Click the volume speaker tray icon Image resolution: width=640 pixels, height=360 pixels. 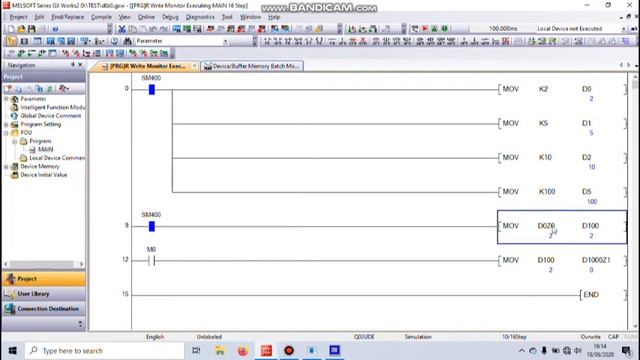click(x=578, y=351)
